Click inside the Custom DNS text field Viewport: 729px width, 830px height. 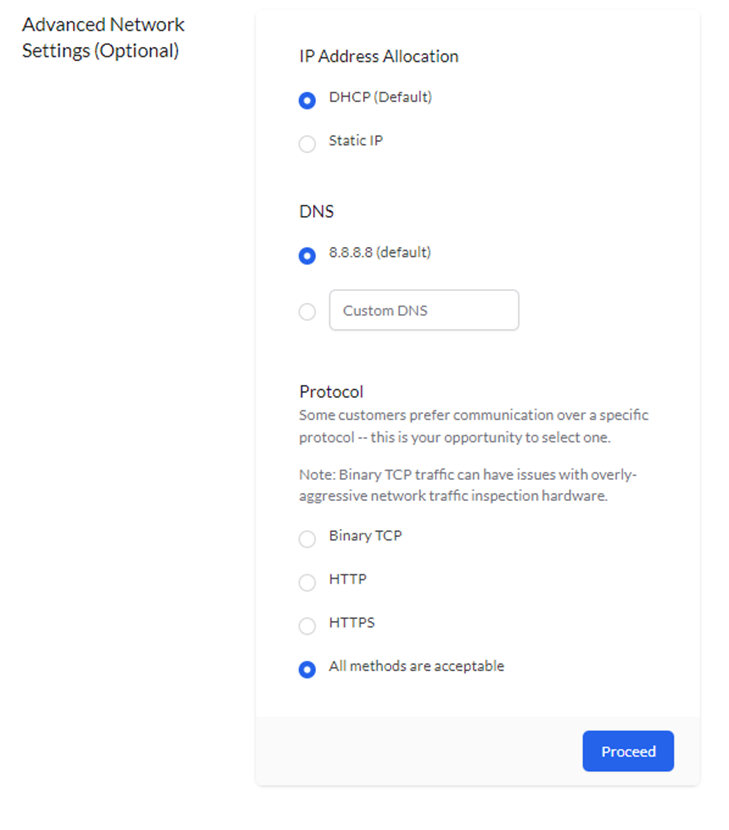[x=423, y=310]
